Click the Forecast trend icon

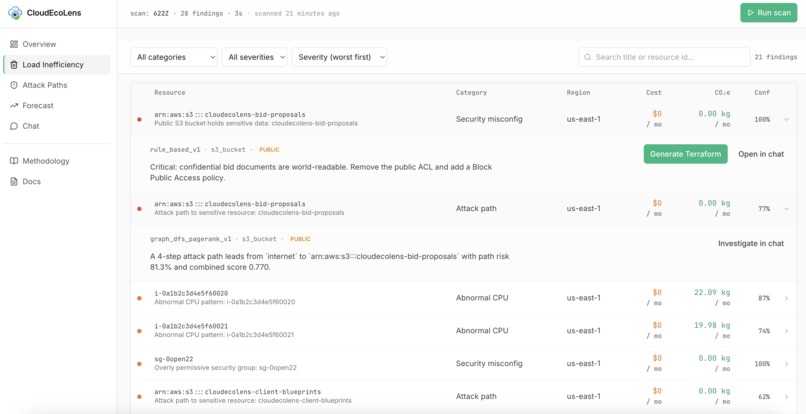(x=14, y=105)
